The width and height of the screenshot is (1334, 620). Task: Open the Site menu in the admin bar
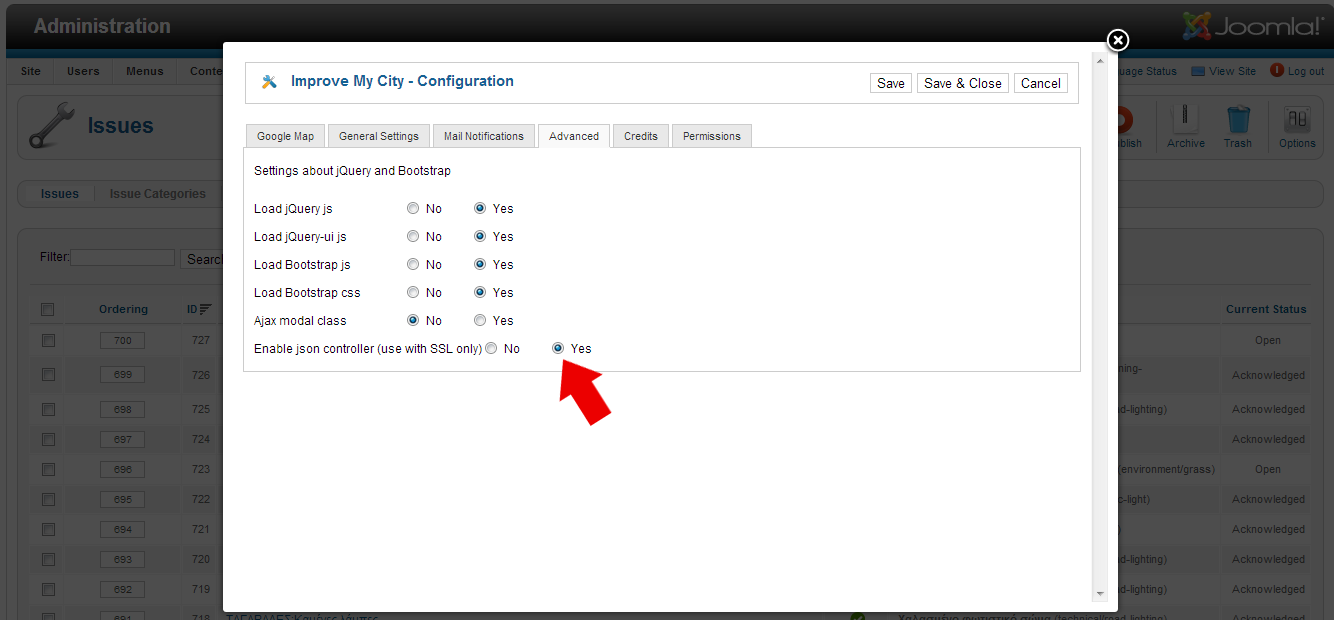(31, 71)
